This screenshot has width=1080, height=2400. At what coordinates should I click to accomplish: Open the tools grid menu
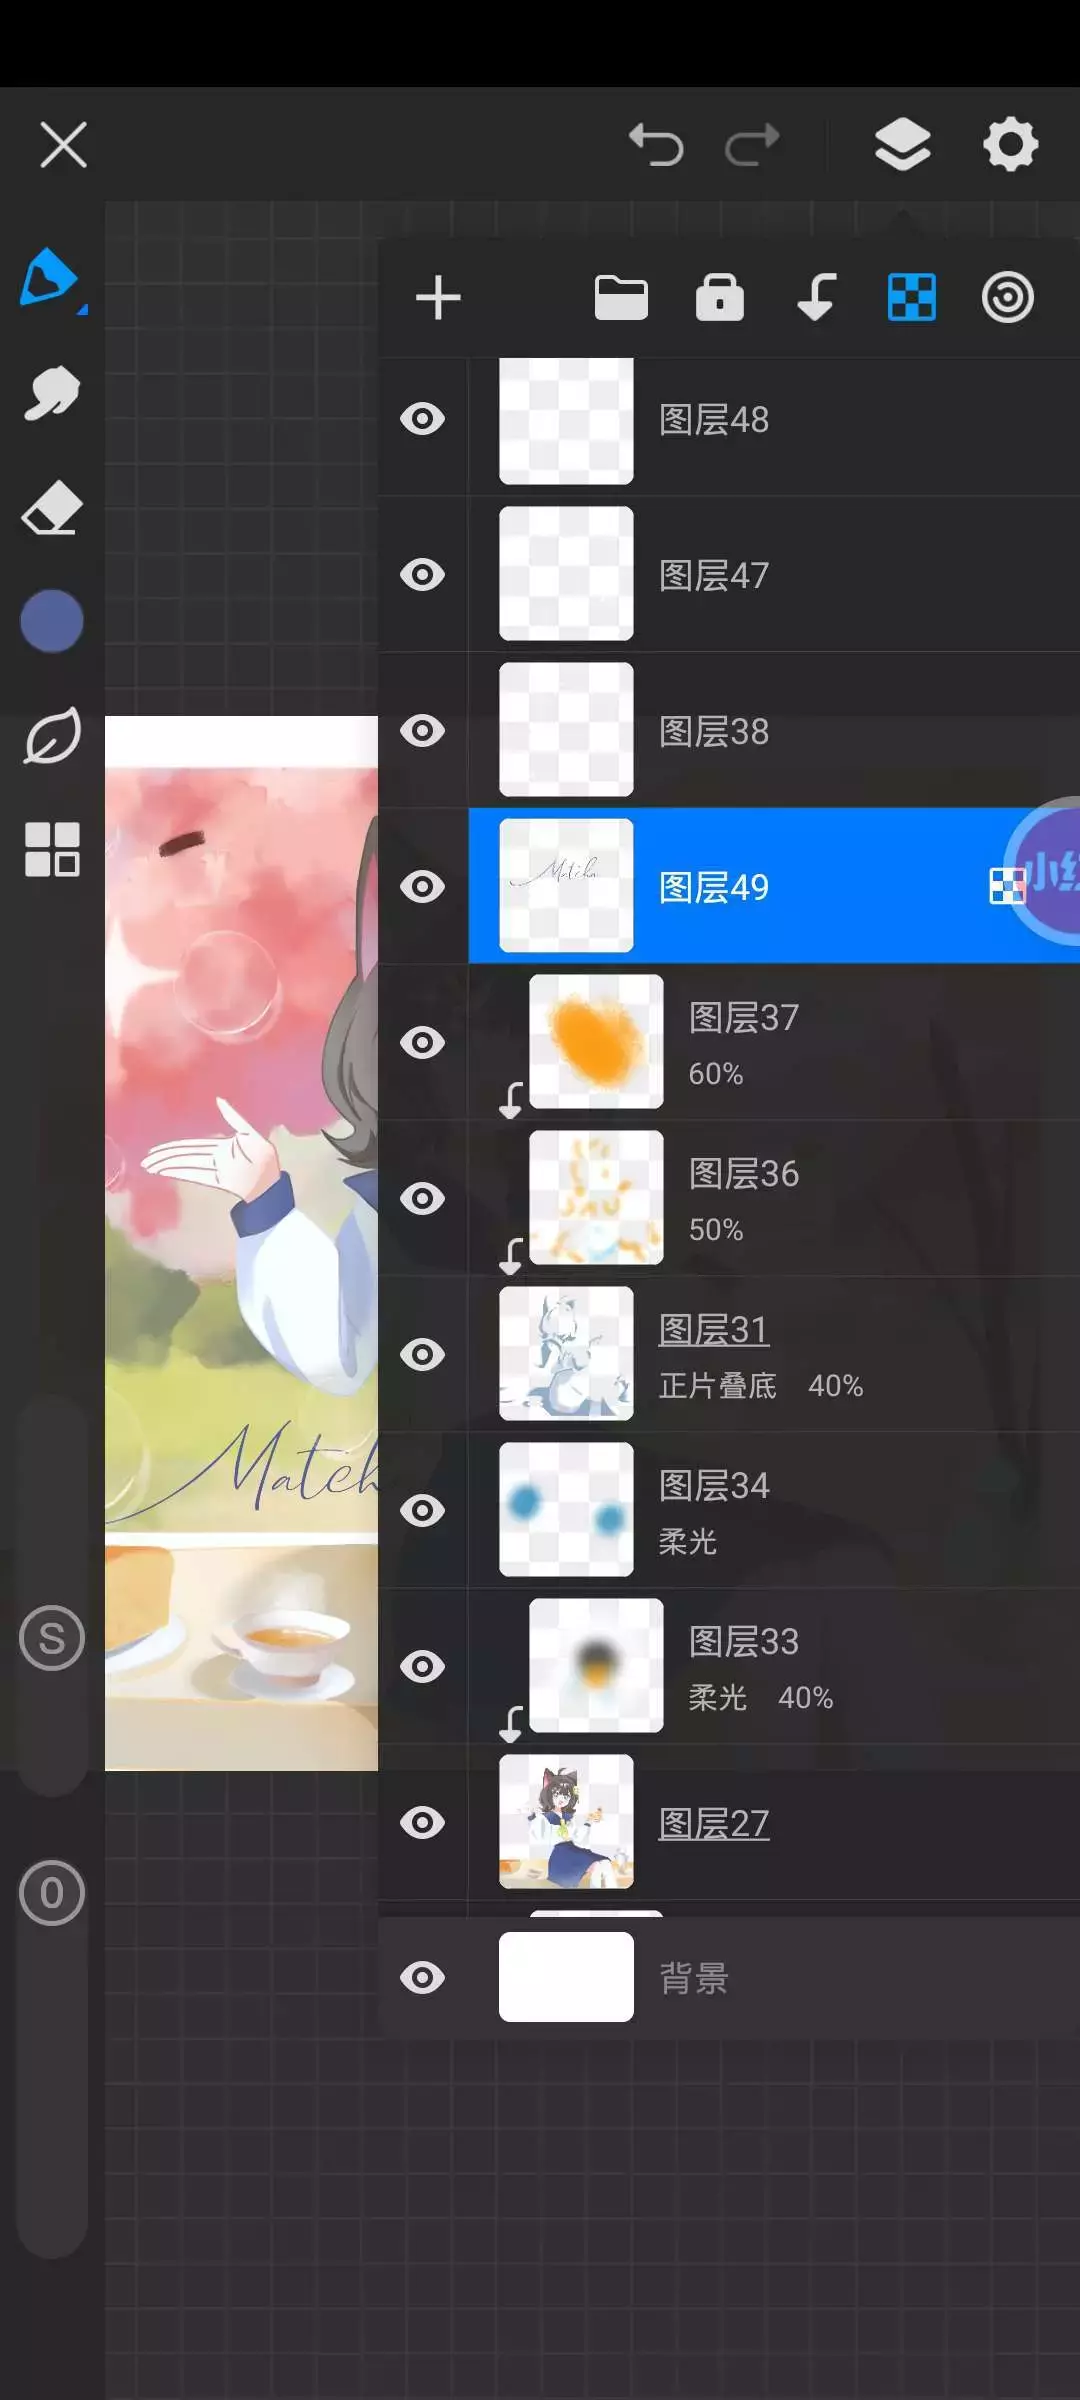tap(52, 850)
